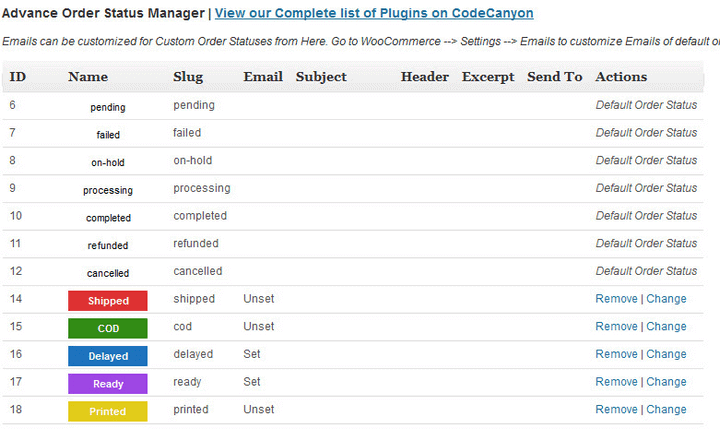Viewport: 720px width, 429px height.
Task: Remove the Delayed order status
Action: pyautogui.click(x=616, y=354)
